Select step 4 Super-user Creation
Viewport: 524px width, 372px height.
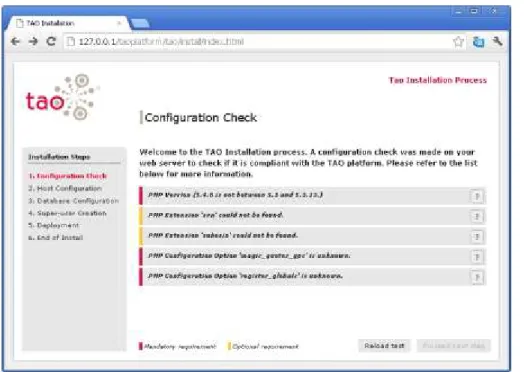pyautogui.click(x=68, y=213)
